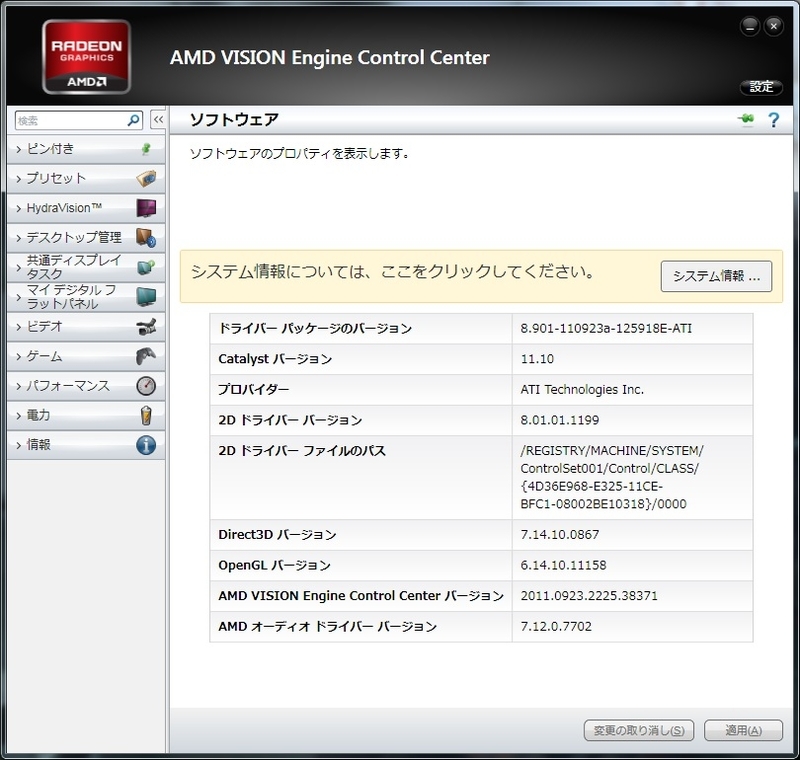Expand the 情報 section

(86, 445)
